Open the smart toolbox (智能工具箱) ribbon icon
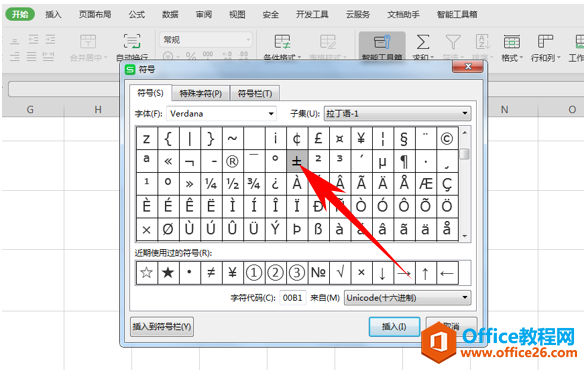This screenshot has width=584, height=370. tap(382, 46)
